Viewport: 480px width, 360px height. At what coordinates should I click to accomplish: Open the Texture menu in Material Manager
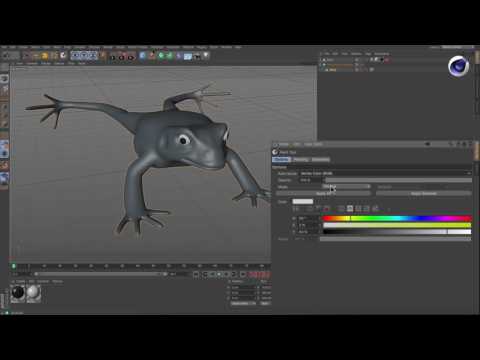pos(57,281)
